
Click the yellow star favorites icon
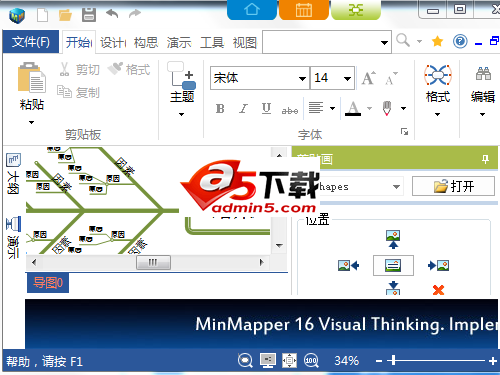pos(437,41)
